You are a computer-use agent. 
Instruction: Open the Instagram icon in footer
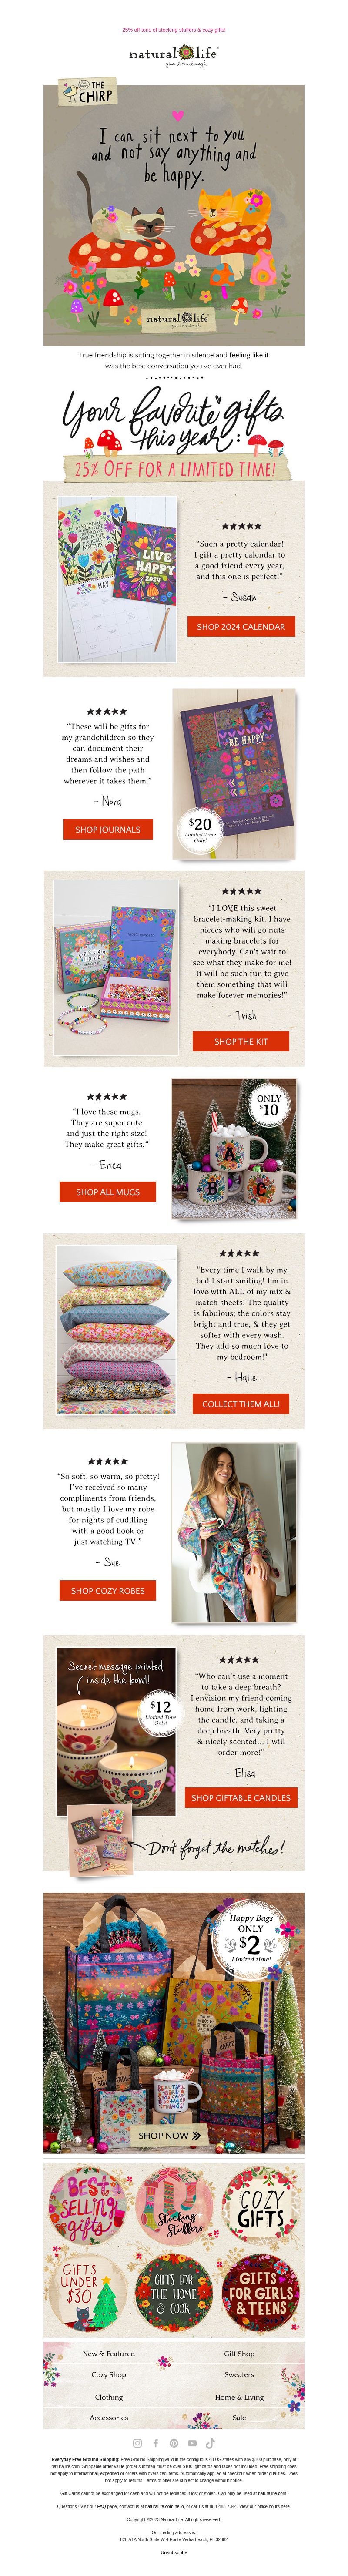coord(138,2442)
